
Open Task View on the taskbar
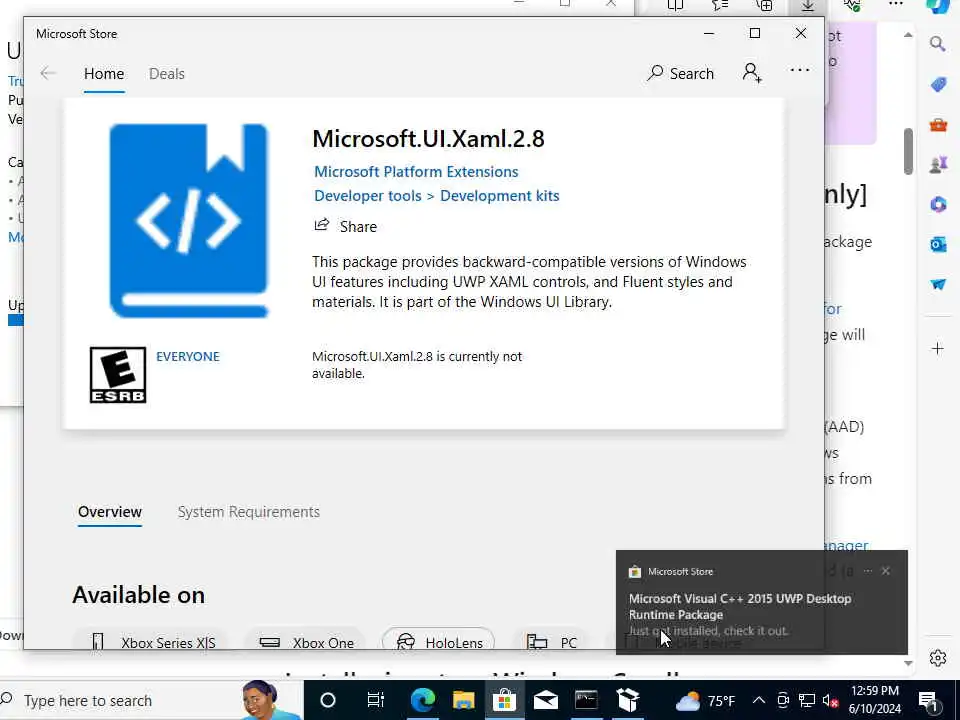[x=375, y=700]
